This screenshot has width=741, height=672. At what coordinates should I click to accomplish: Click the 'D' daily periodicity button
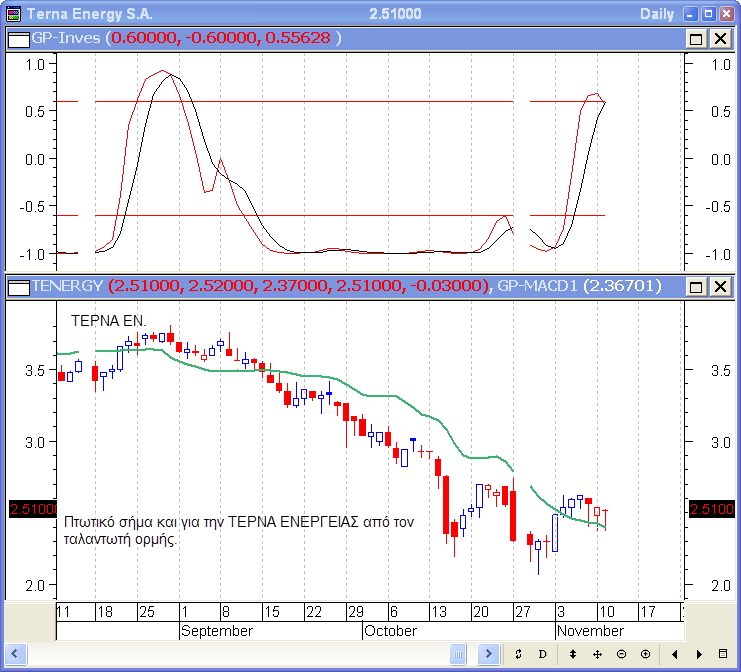point(543,654)
